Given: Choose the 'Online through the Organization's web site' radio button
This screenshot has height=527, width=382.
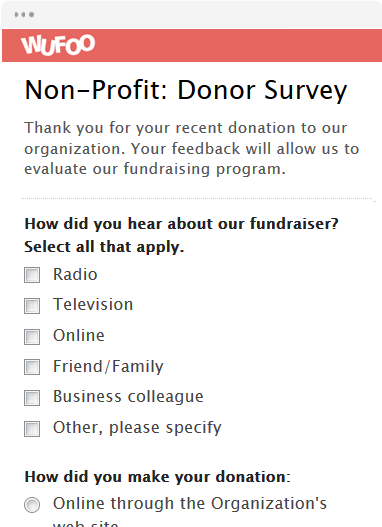Looking at the screenshot, I should [x=32, y=505].
